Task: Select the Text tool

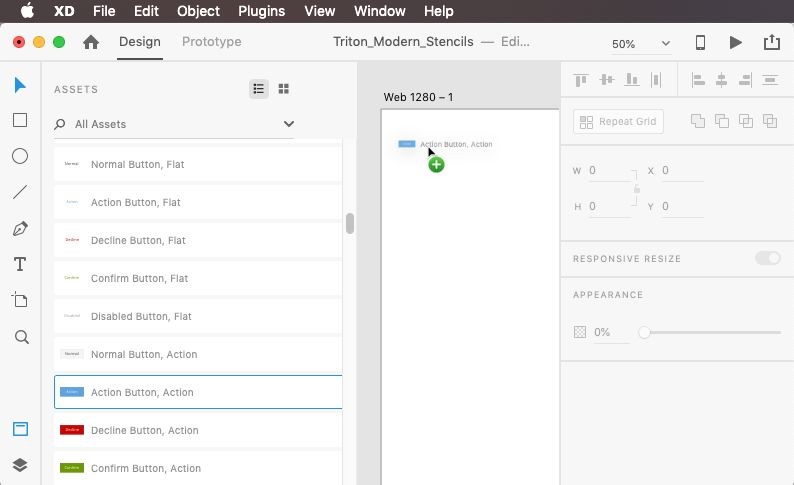Action: pyautogui.click(x=20, y=265)
